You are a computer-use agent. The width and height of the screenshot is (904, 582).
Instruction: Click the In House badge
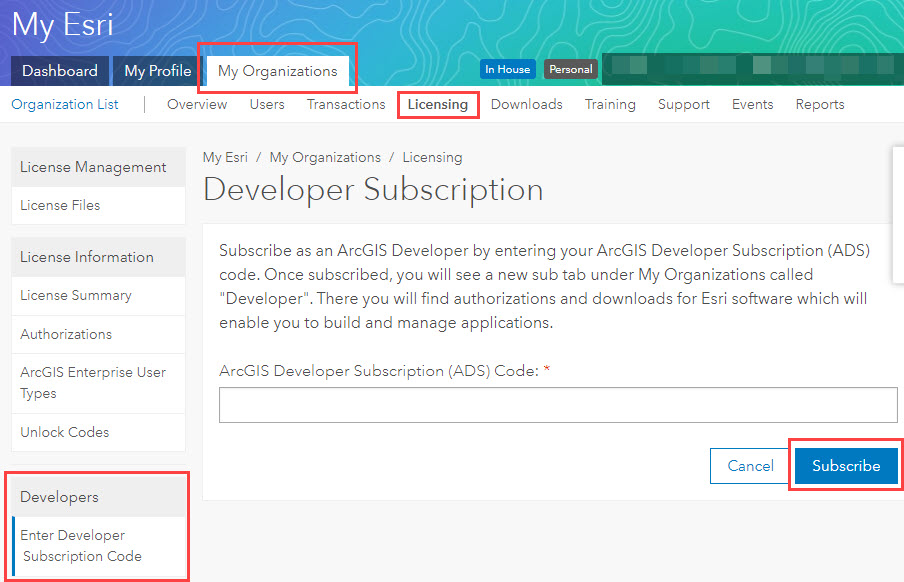point(507,69)
